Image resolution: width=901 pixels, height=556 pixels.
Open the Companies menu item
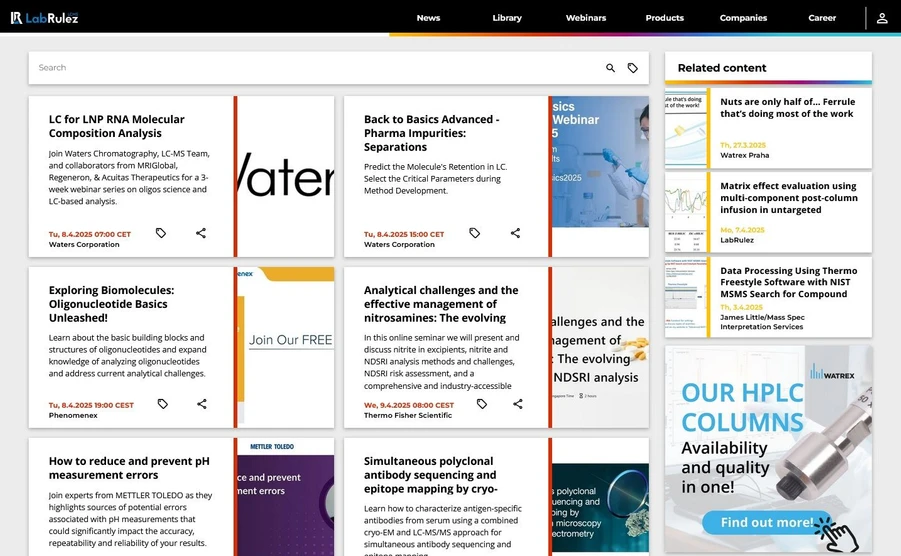(743, 18)
